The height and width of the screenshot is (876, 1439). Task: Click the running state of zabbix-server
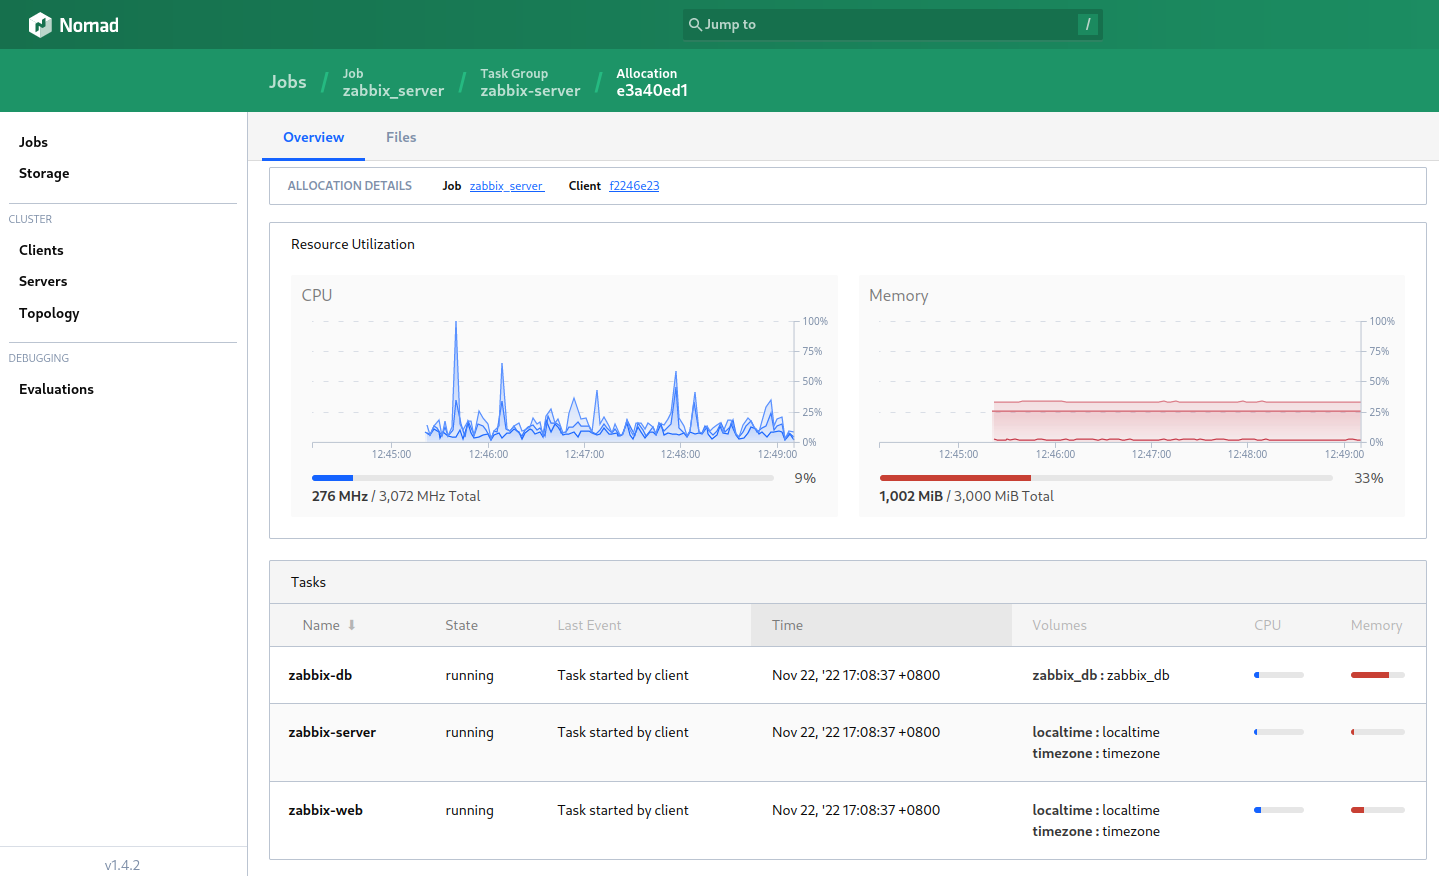(469, 732)
